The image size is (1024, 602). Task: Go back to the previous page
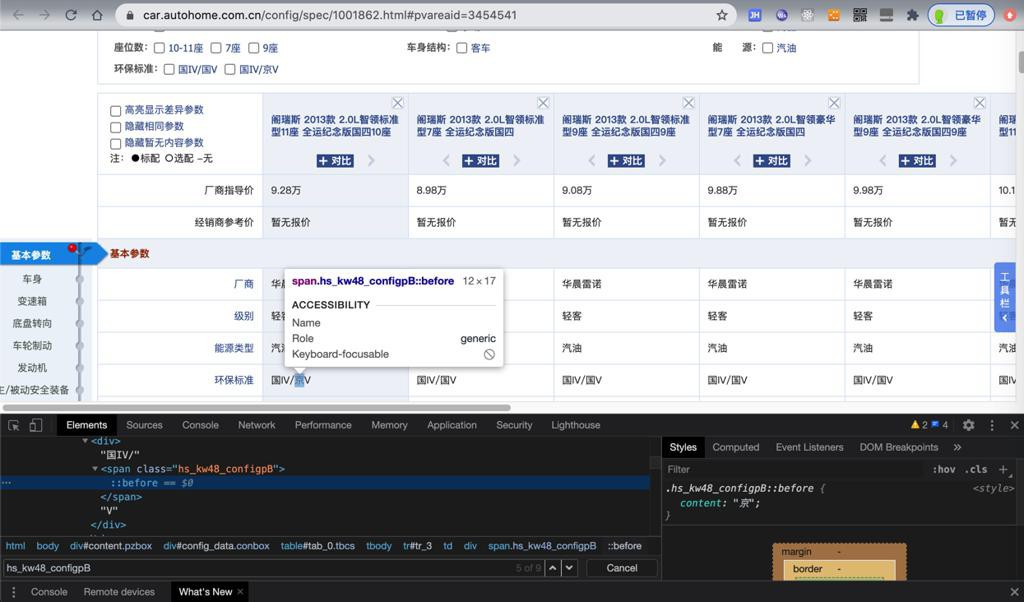coord(18,15)
